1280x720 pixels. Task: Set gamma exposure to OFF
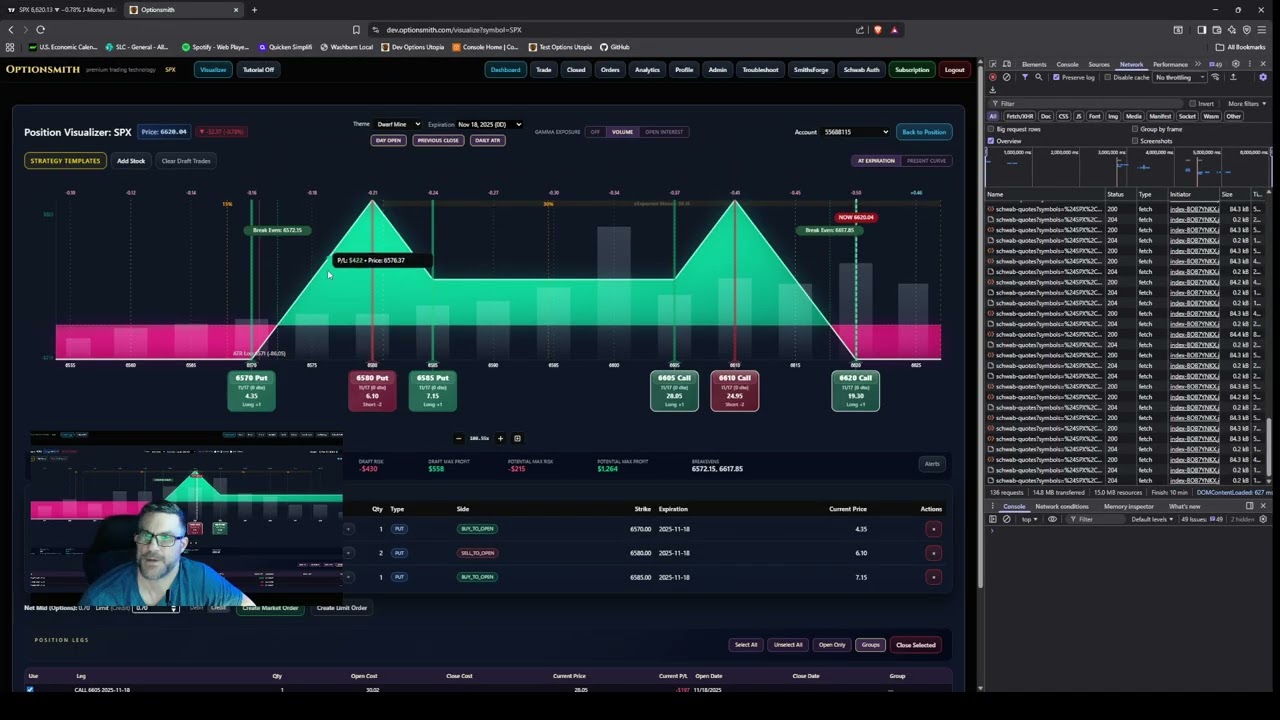(595, 132)
